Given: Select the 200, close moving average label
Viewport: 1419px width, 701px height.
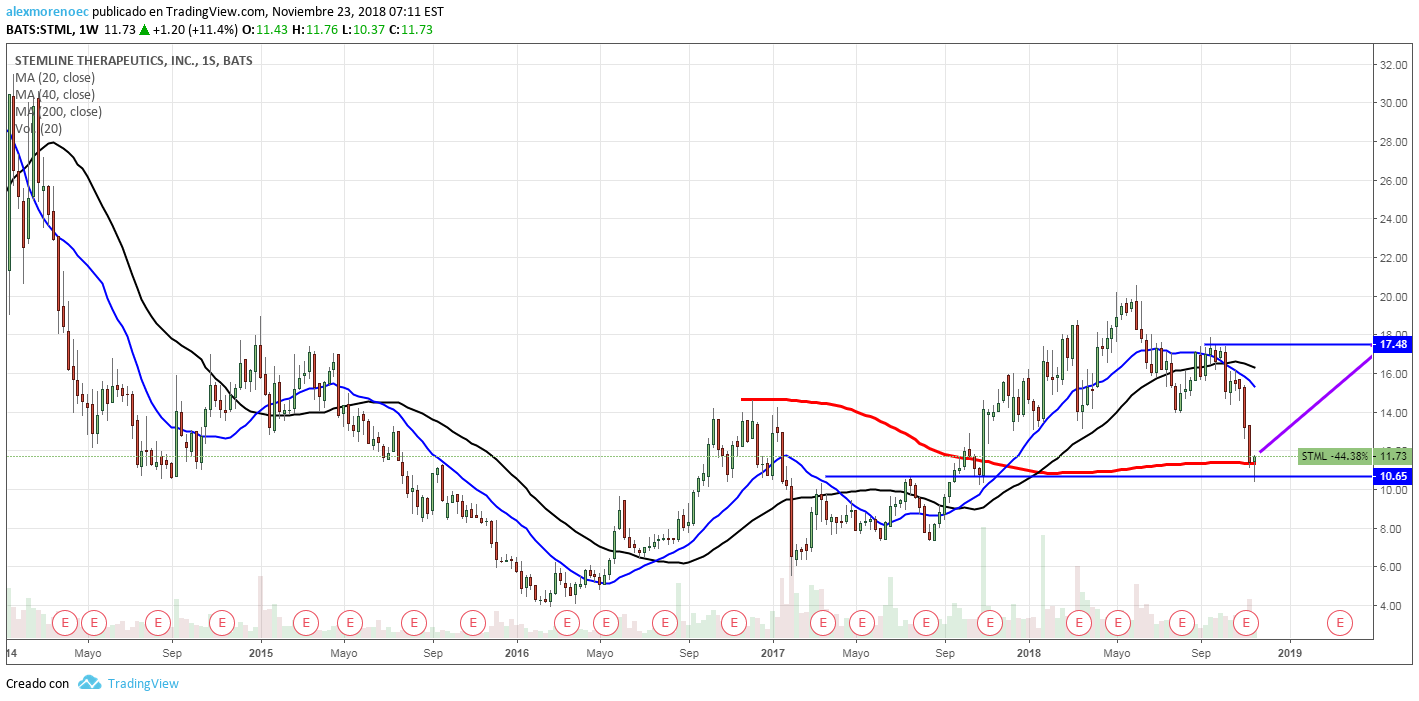Looking at the screenshot, I should [x=58, y=111].
